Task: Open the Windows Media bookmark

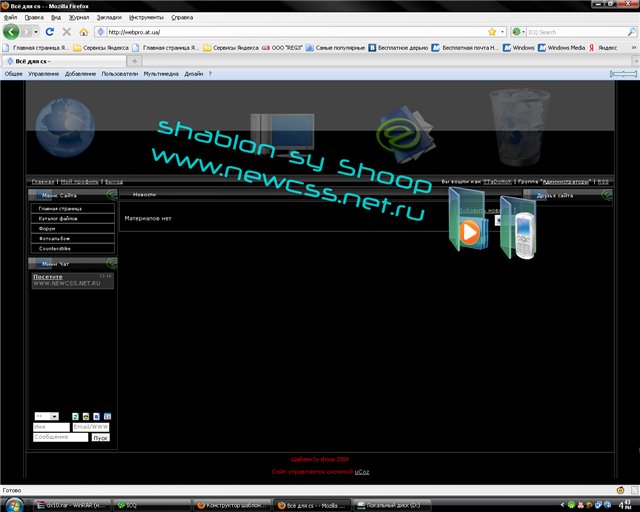Action: 562,48
